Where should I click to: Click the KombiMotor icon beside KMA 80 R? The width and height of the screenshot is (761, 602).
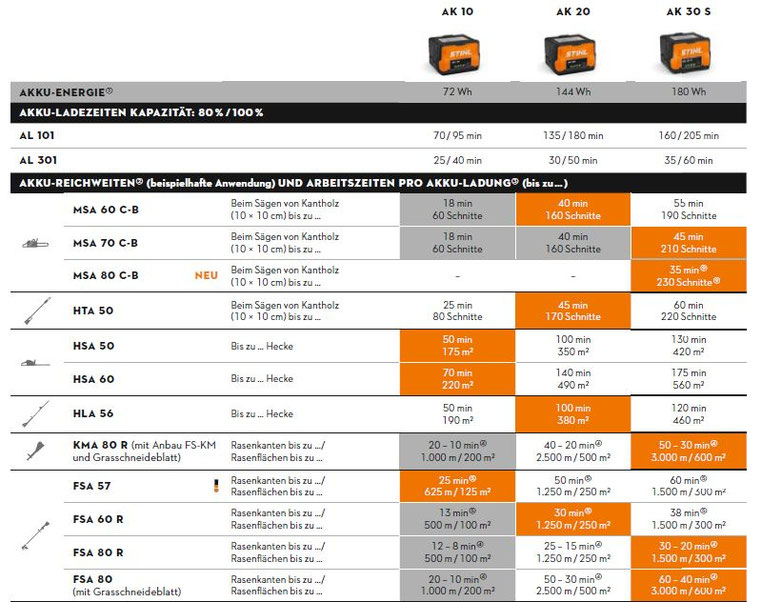(36, 451)
